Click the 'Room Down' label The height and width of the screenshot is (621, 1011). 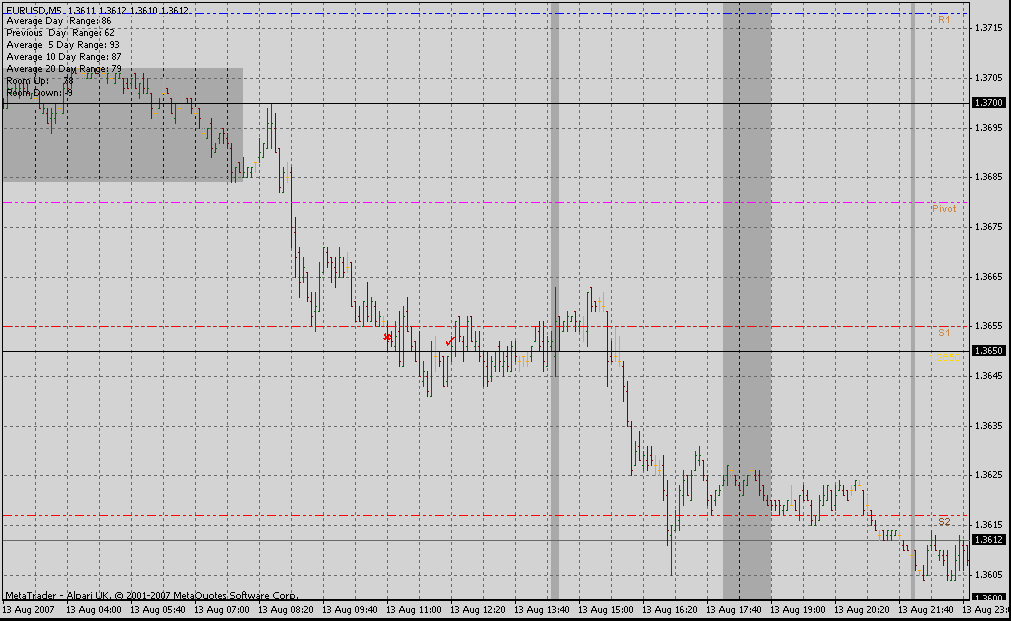[39, 93]
